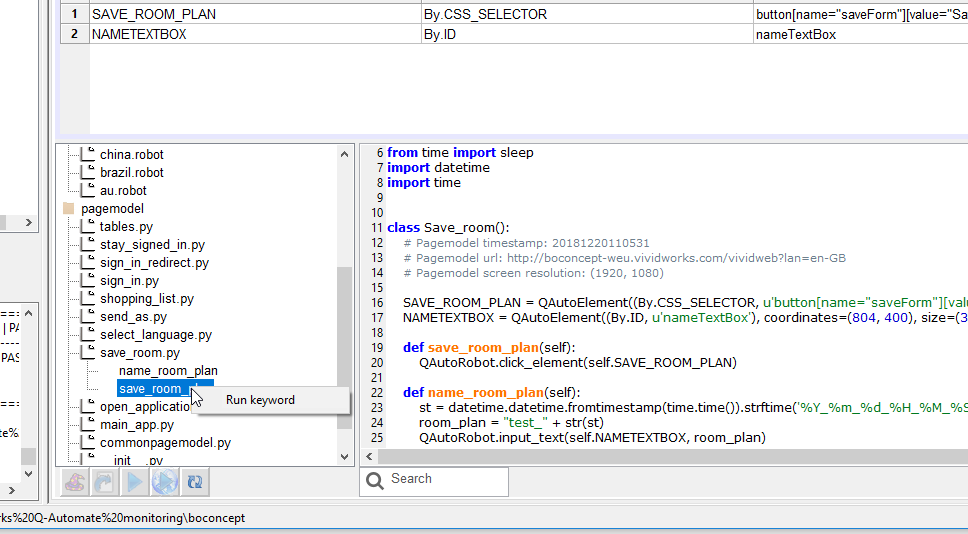The height and width of the screenshot is (534, 968).
Task: Select By.CSS_SELECTOR cell in row 1
Action: click(x=587, y=14)
